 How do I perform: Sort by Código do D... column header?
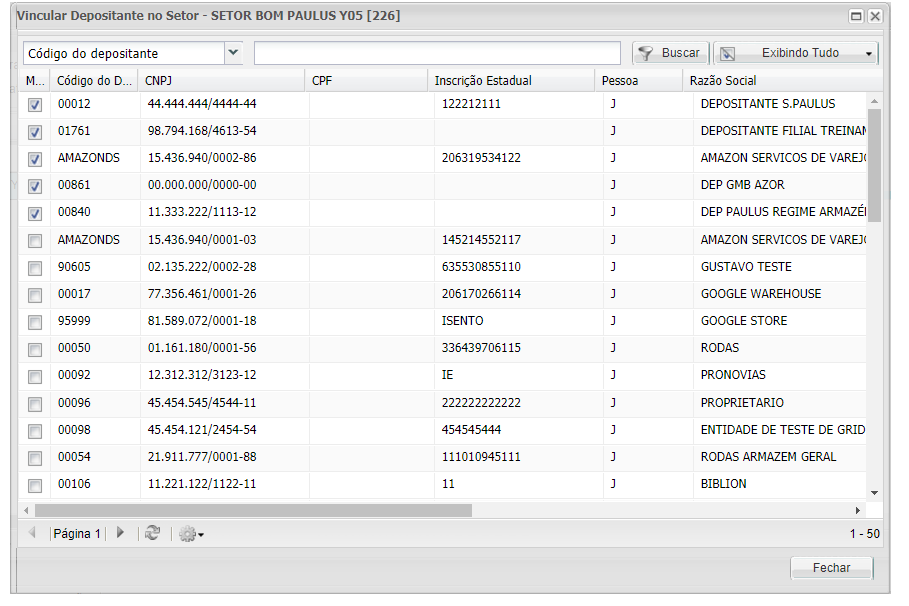point(94,81)
